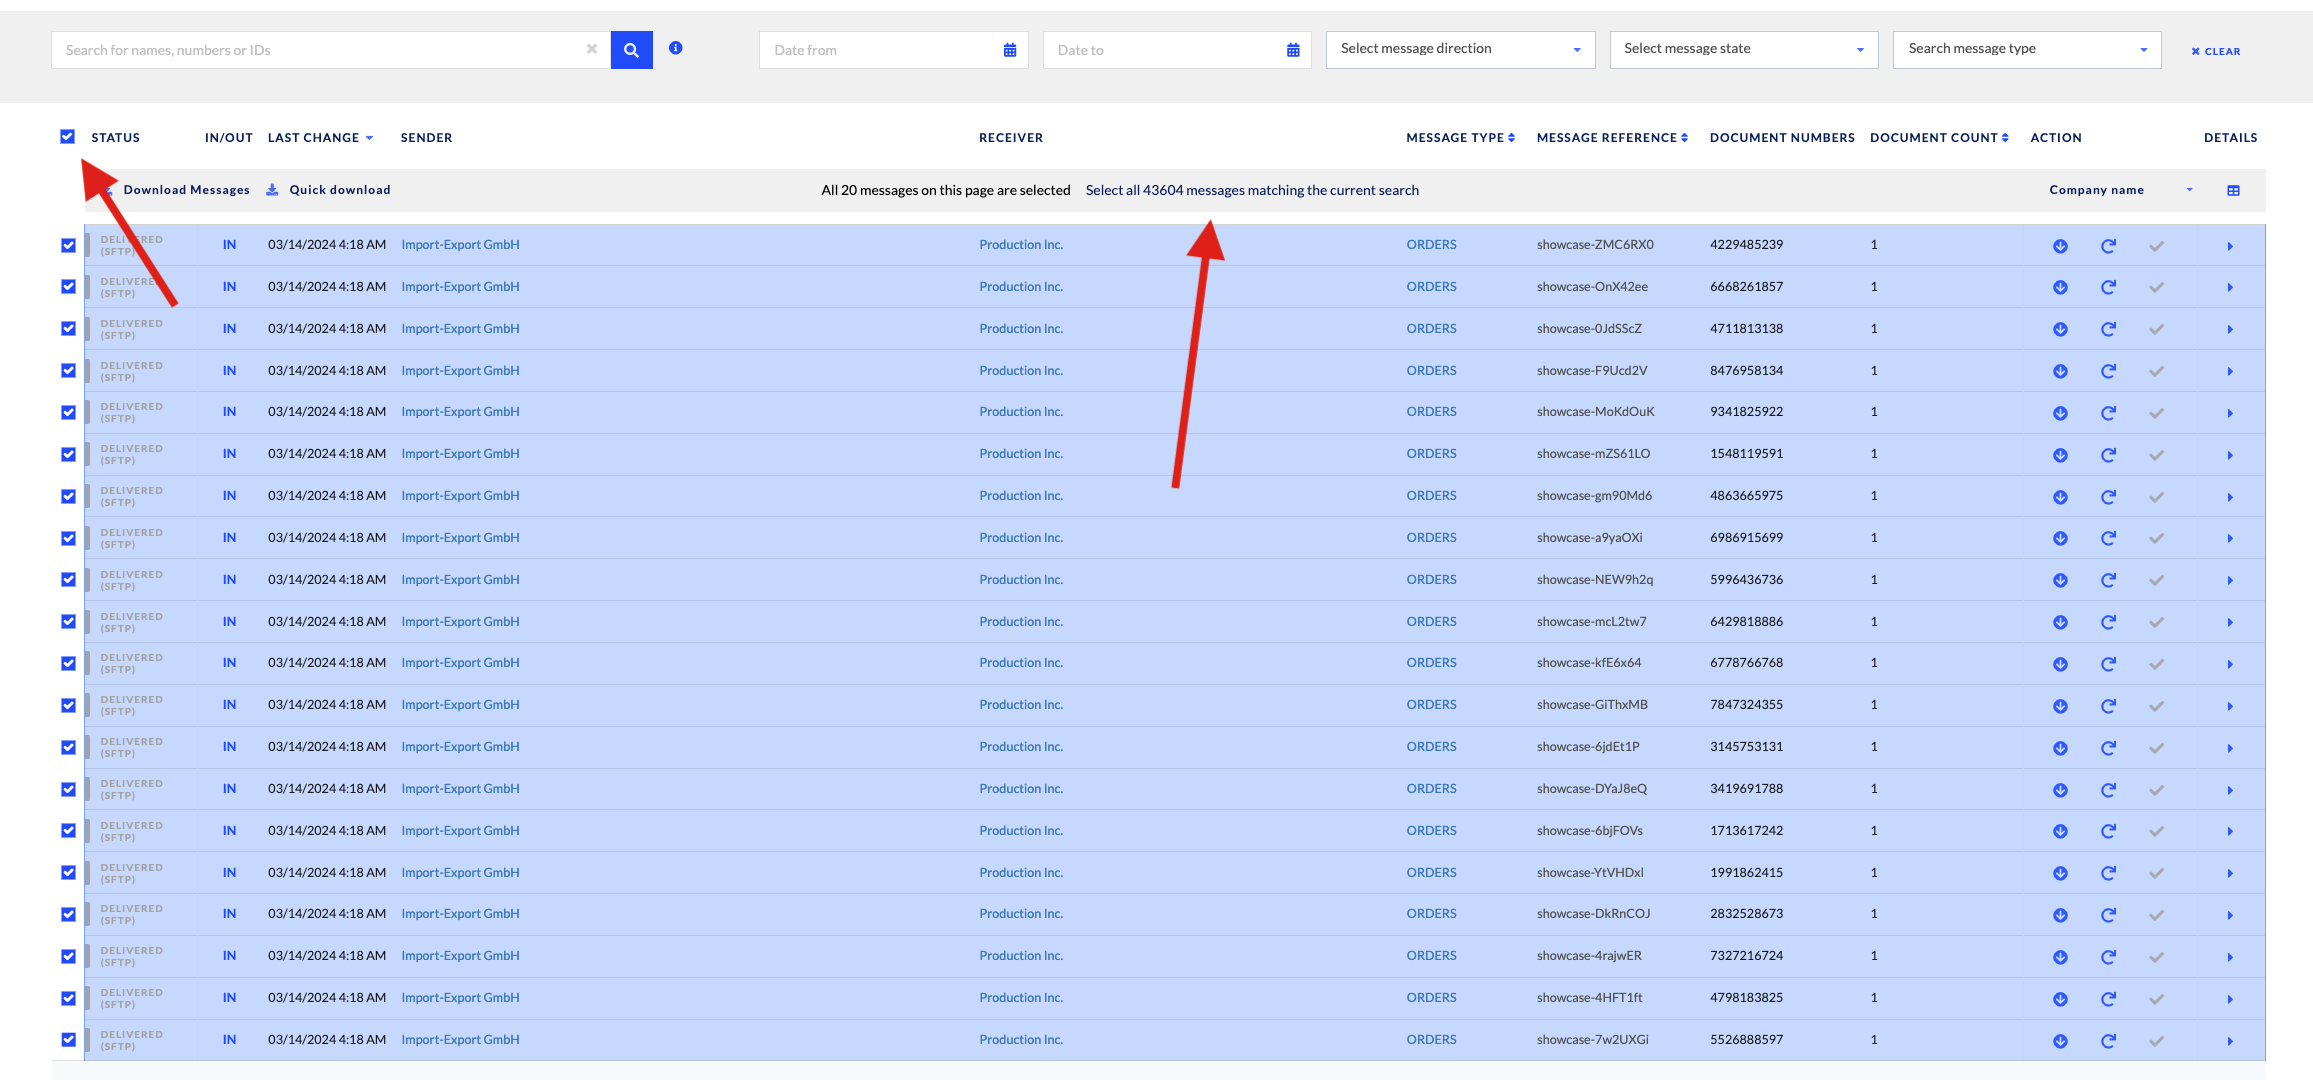Download message showcase-a9yaOXi
Viewport: 2313px width, 1080px height.
click(2060, 539)
